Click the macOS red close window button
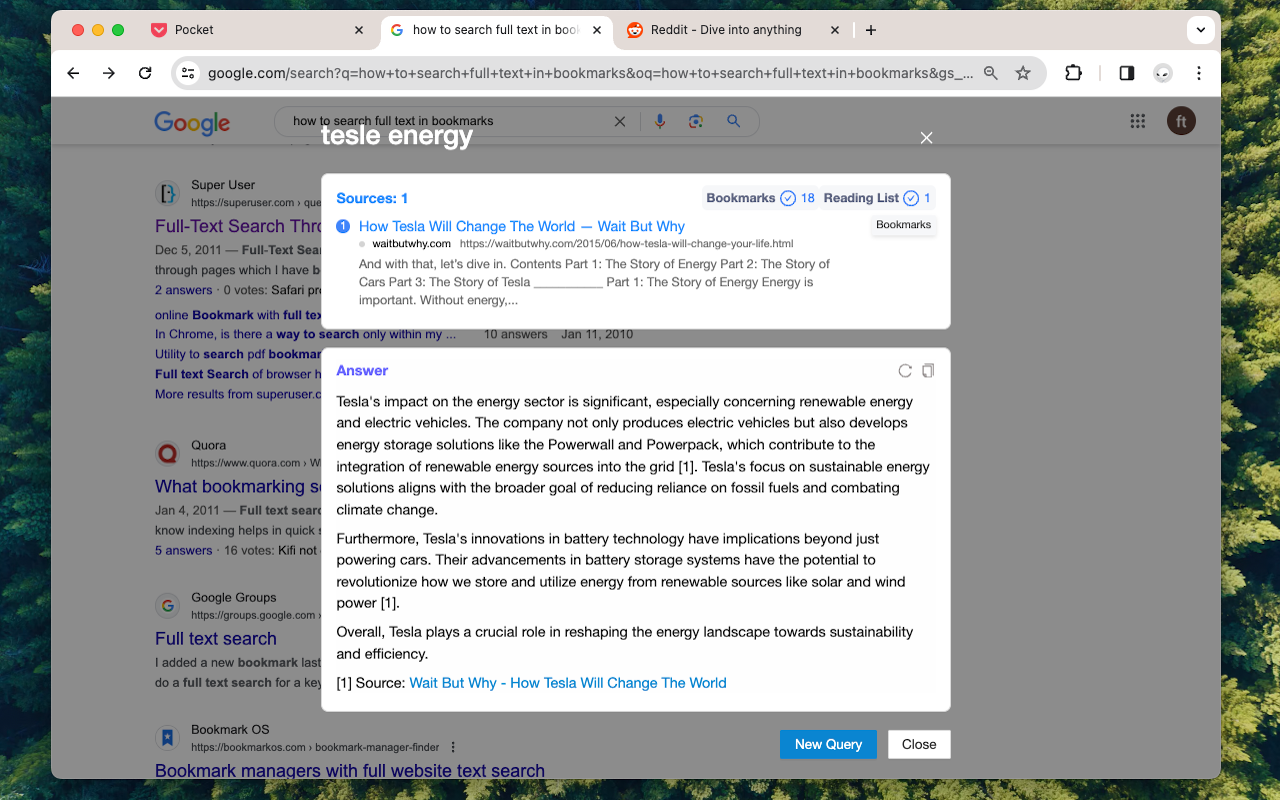 click(78, 30)
